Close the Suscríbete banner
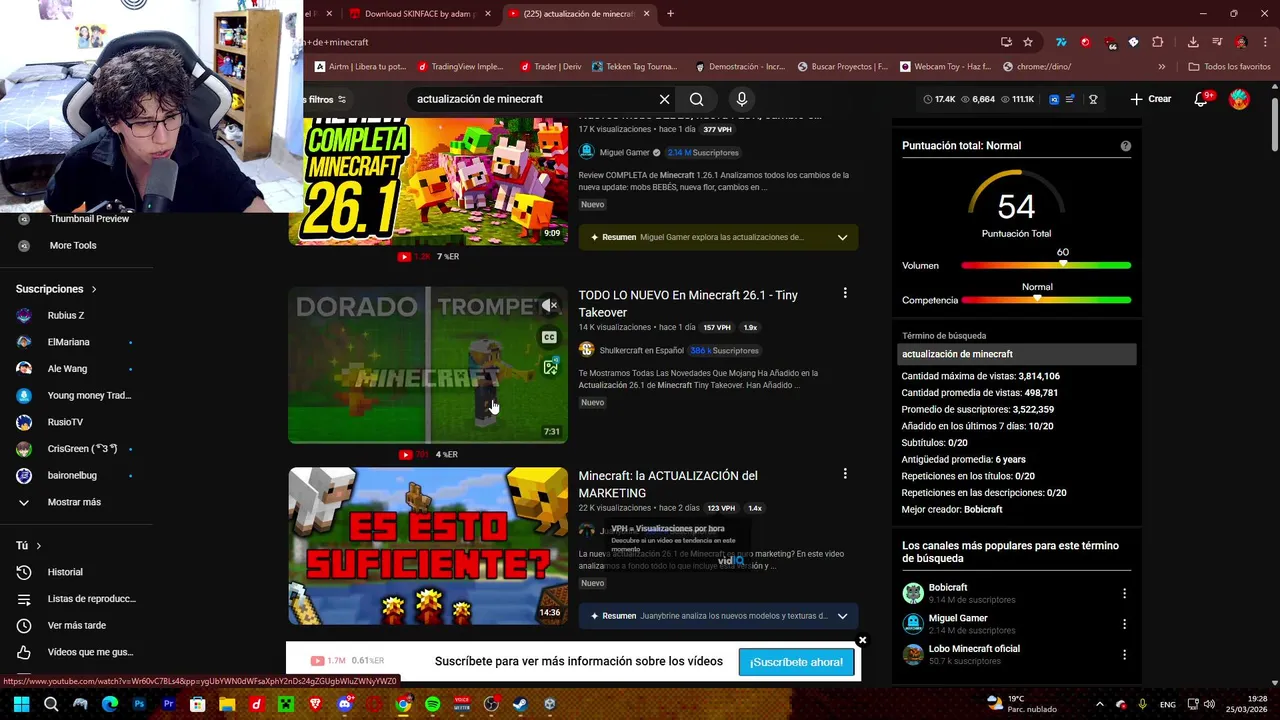 862,640
